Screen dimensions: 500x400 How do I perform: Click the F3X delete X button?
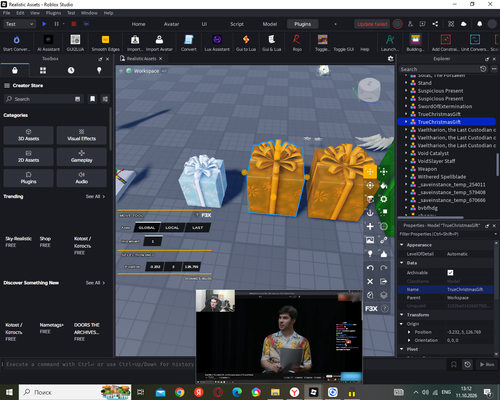[370, 281]
